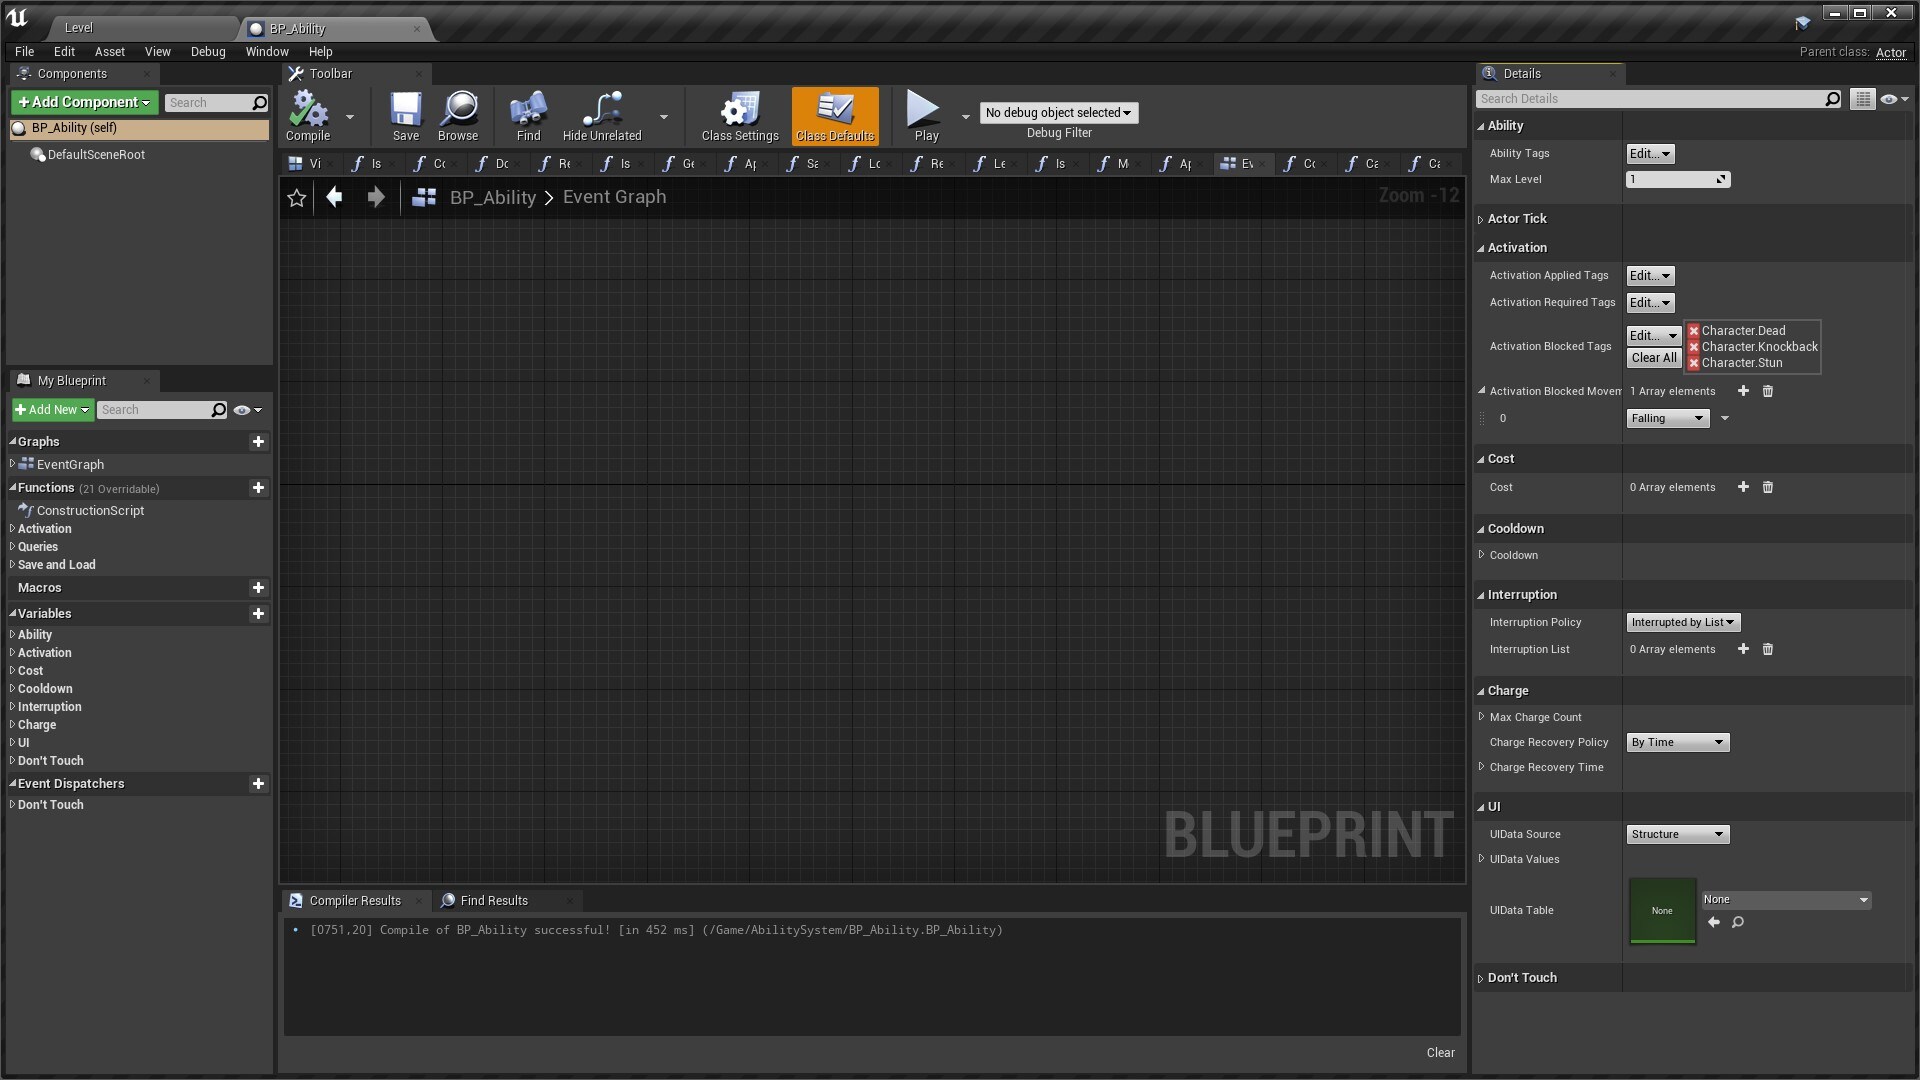Toggle Hide Unrelated nodes

click(x=600, y=115)
